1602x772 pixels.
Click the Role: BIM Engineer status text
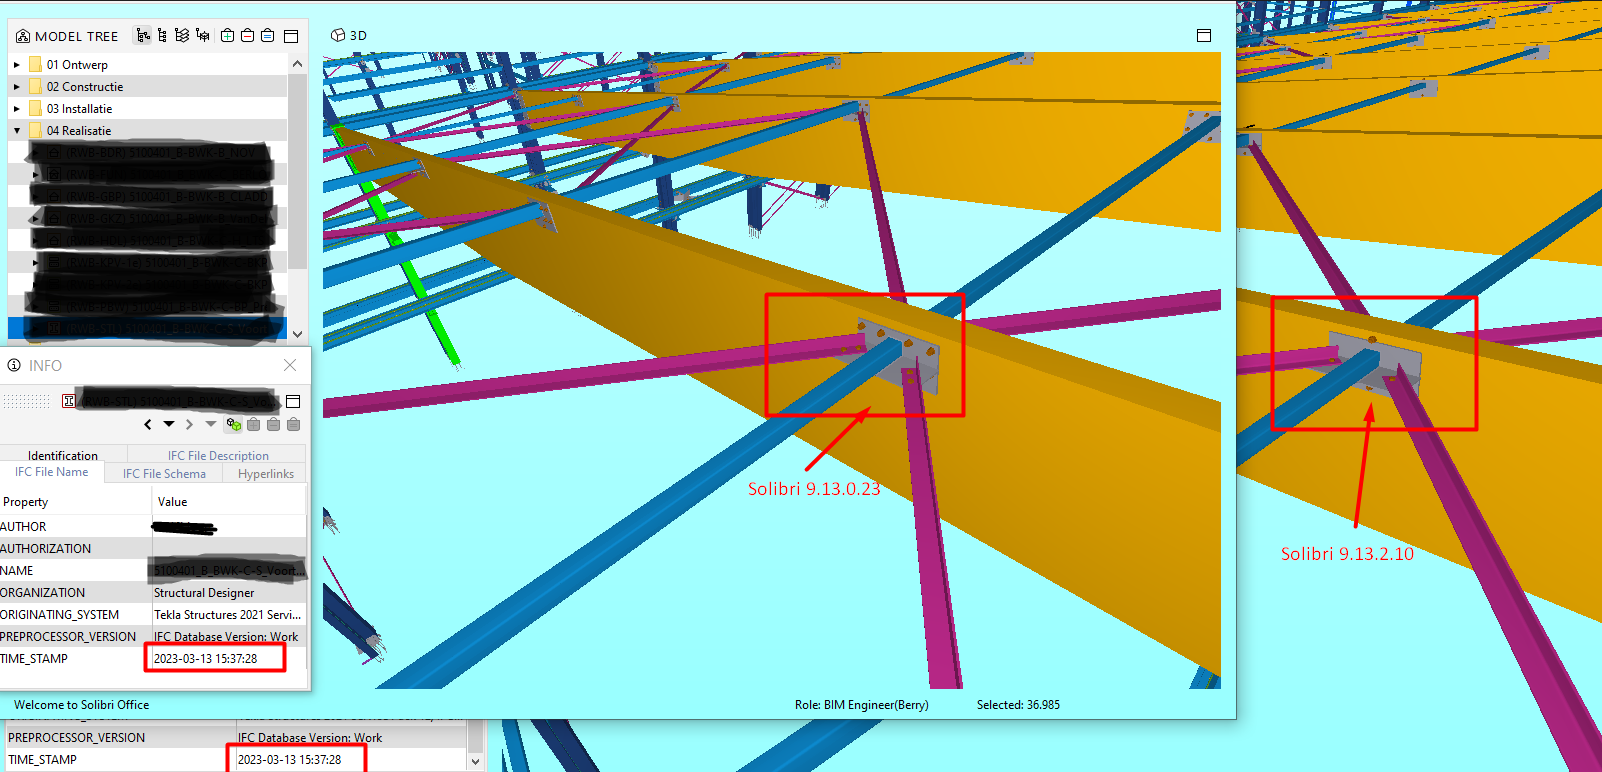pyautogui.click(x=861, y=705)
